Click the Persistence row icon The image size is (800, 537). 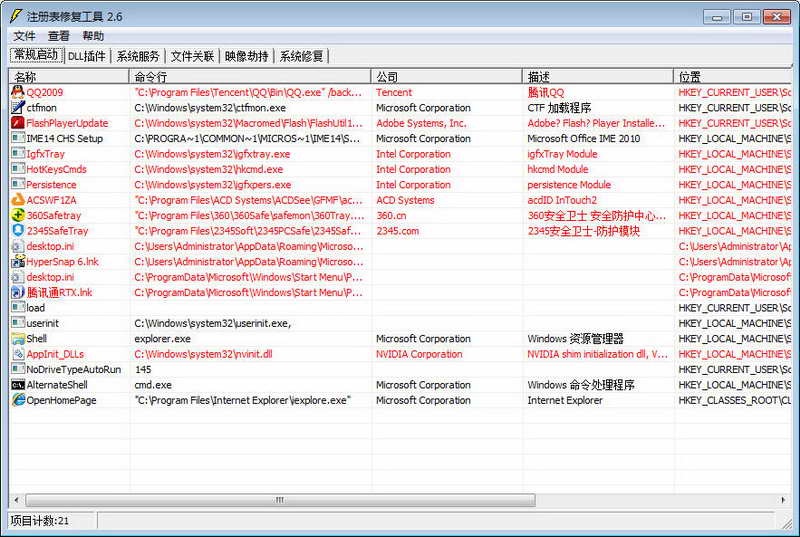18,184
